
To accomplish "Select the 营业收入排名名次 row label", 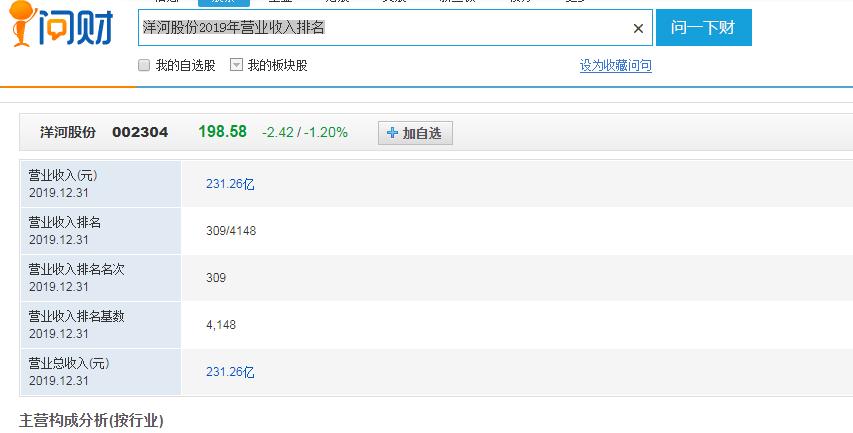I will coord(77,269).
